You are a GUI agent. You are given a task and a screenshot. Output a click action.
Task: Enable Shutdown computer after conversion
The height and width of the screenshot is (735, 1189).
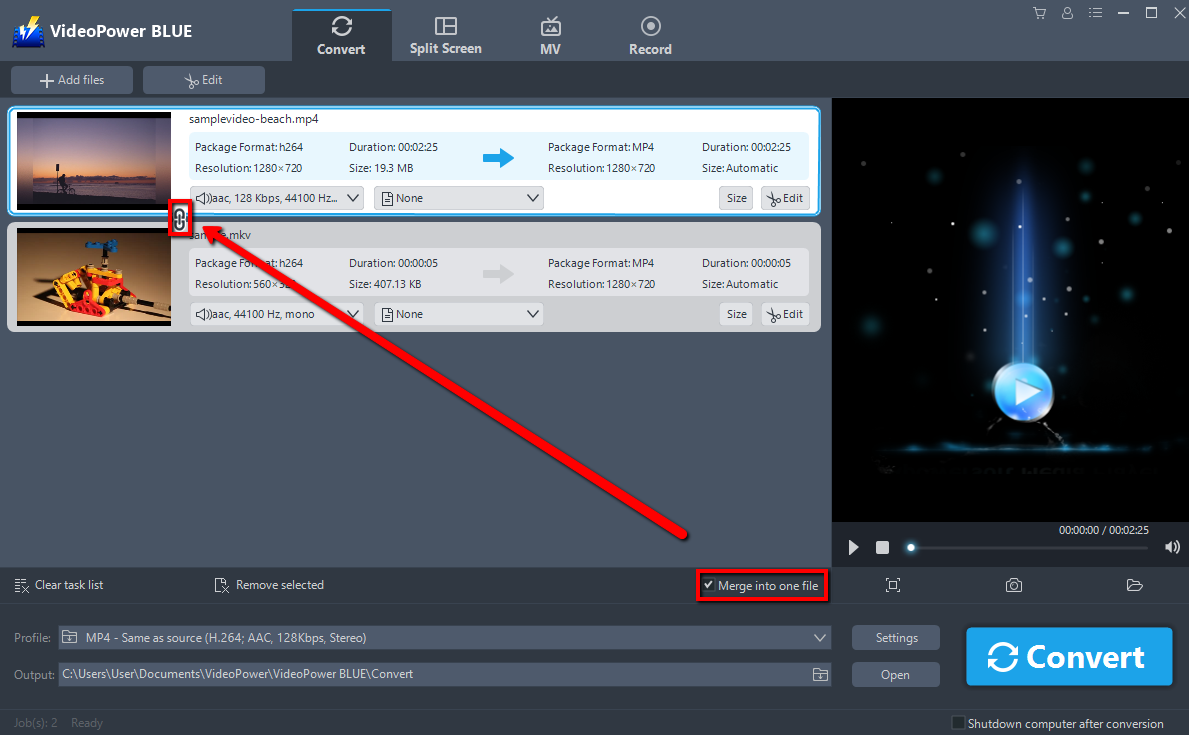pyautogui.click(x=958, y=723)
